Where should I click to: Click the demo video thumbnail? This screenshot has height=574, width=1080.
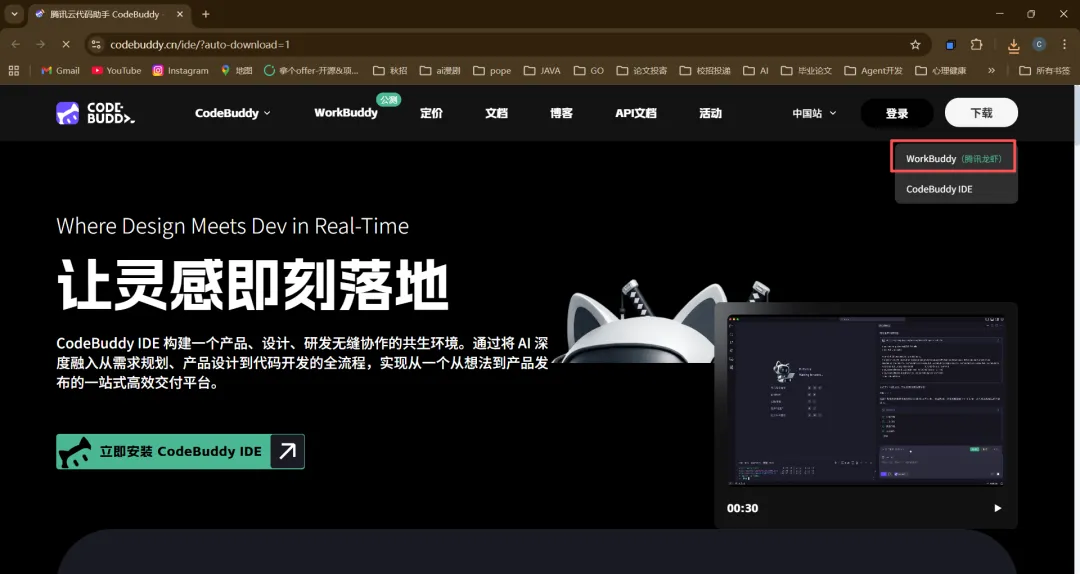[x=866, y=401]
